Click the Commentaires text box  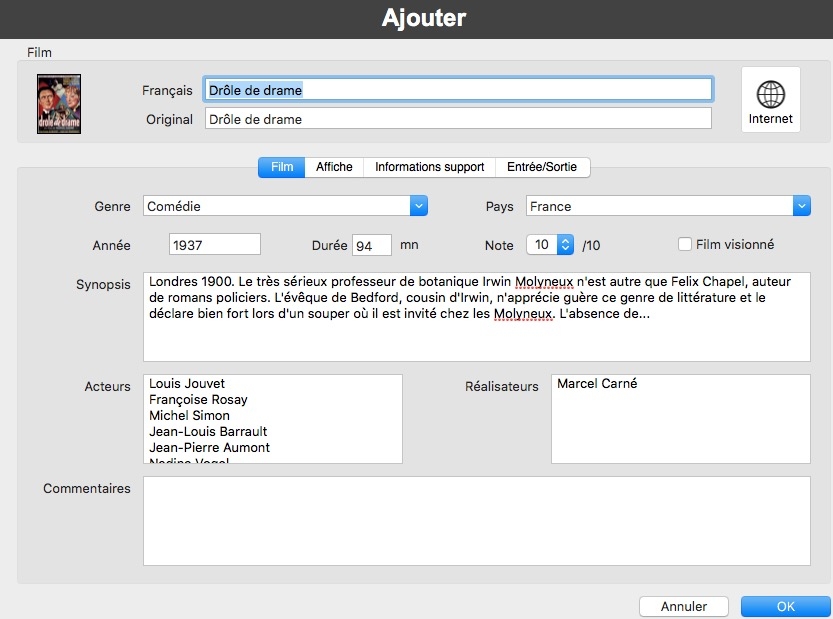coord(476,520)
